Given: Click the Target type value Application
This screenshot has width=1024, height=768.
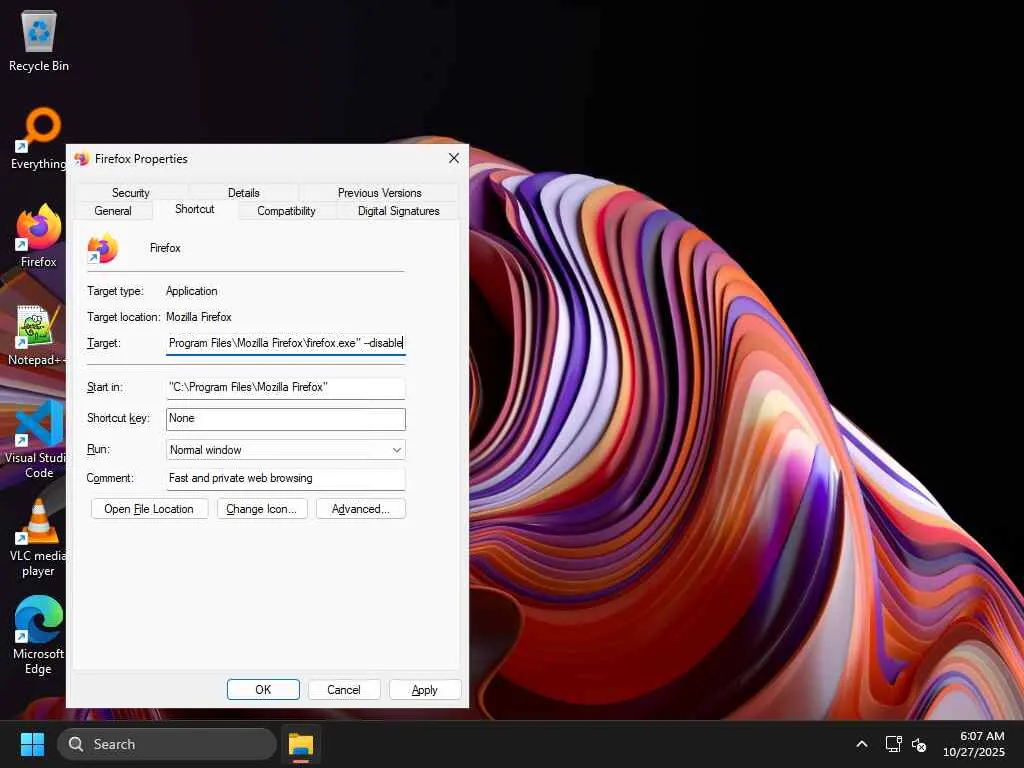Looking at the screenshot, I should [191, 291].
